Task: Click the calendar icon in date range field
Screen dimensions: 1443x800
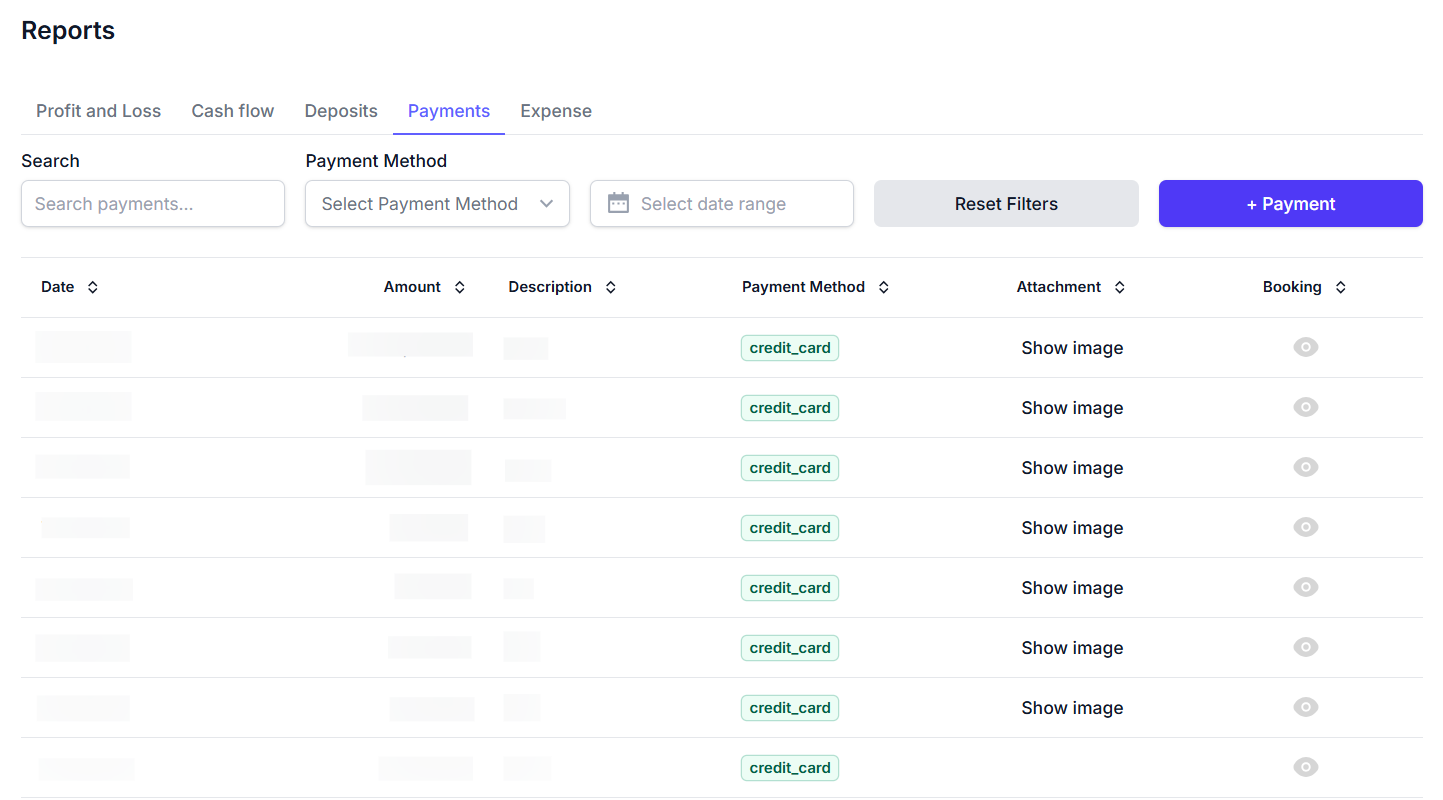Action: click(618, 203)
